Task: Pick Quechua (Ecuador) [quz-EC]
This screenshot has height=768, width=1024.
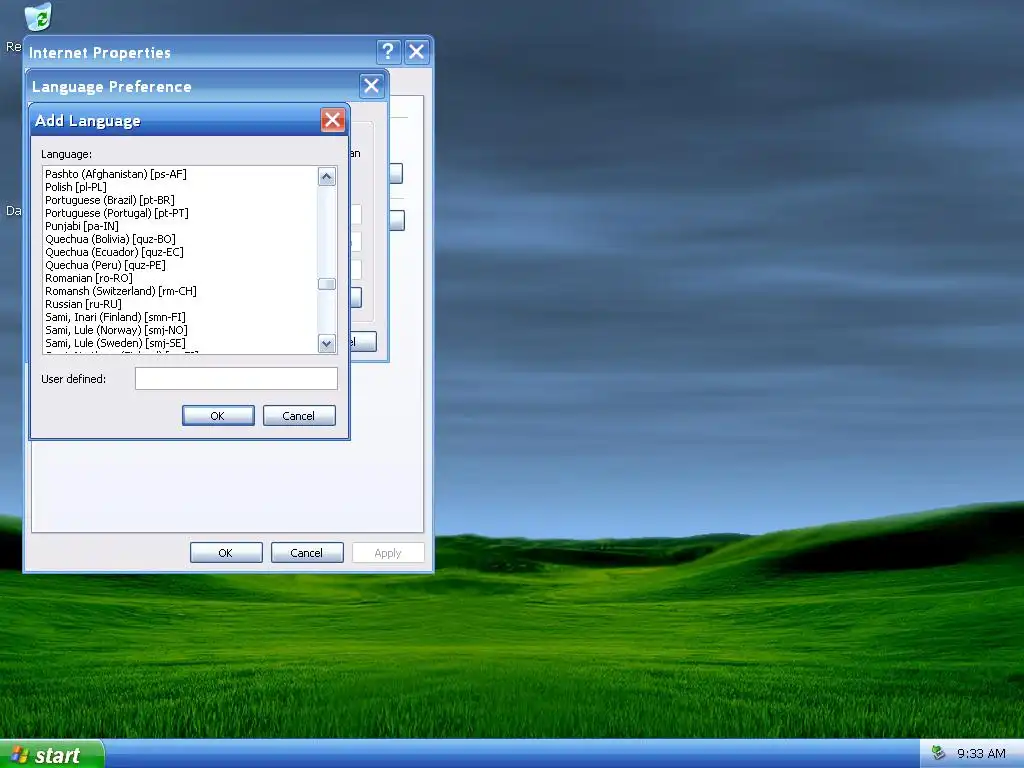Action: pyautogui.click(x=114, y=252)
